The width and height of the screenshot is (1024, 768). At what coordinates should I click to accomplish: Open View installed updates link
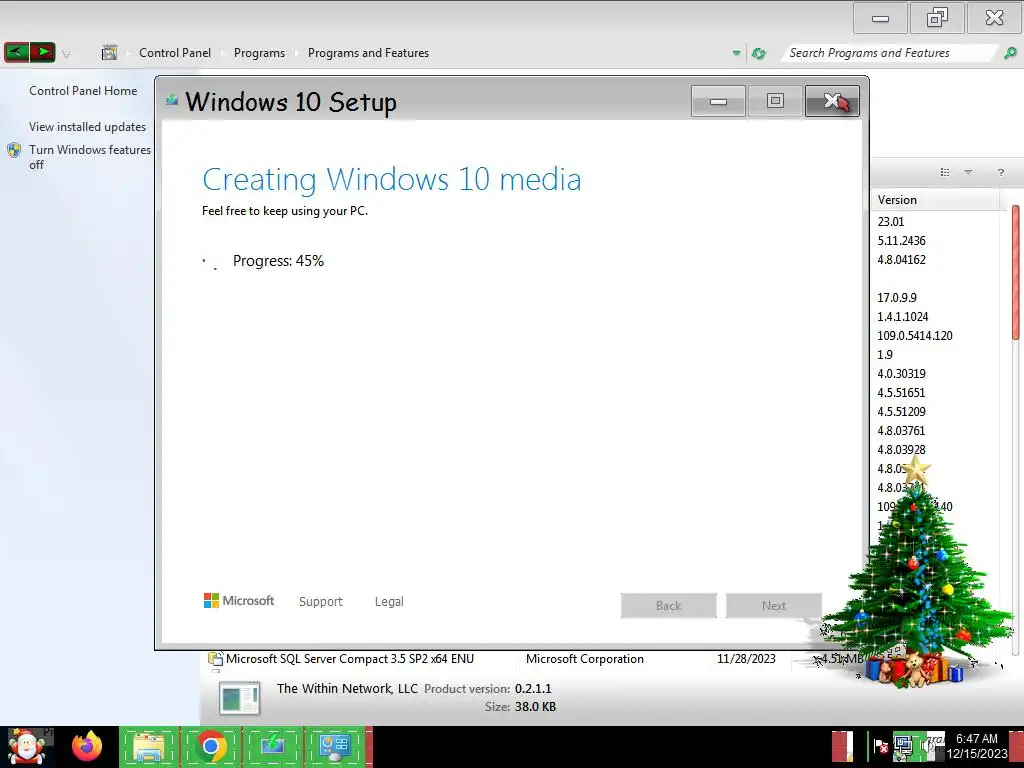[x=88, y=127]
